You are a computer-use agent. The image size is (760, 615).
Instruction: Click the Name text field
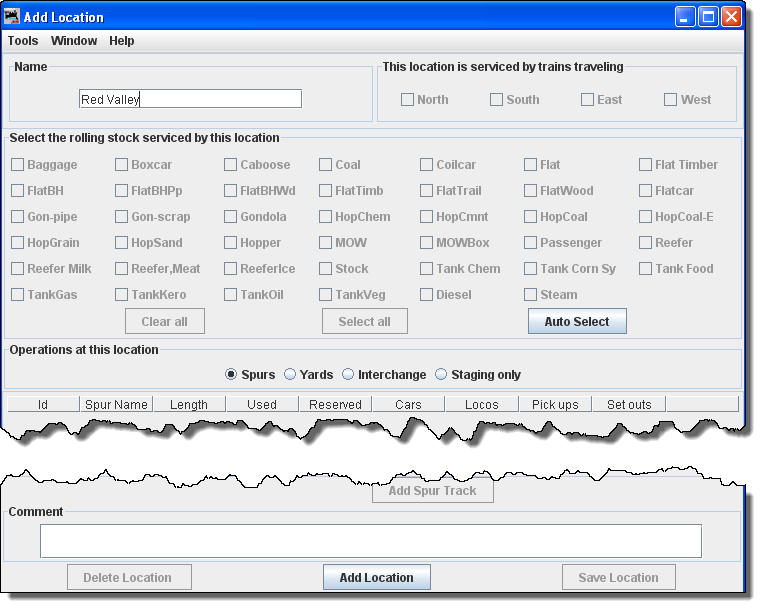(190, 99)
